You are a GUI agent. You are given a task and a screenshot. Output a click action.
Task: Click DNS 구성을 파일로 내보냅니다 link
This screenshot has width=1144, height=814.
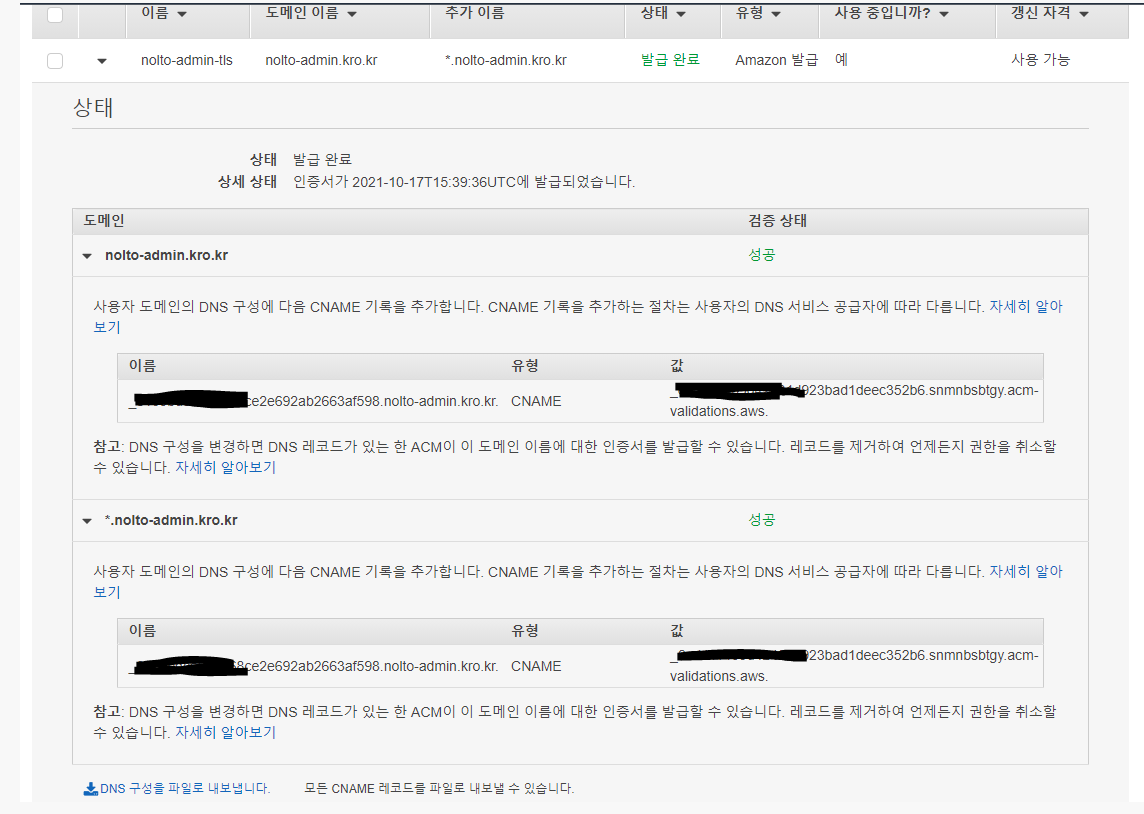tap(185, 788)
